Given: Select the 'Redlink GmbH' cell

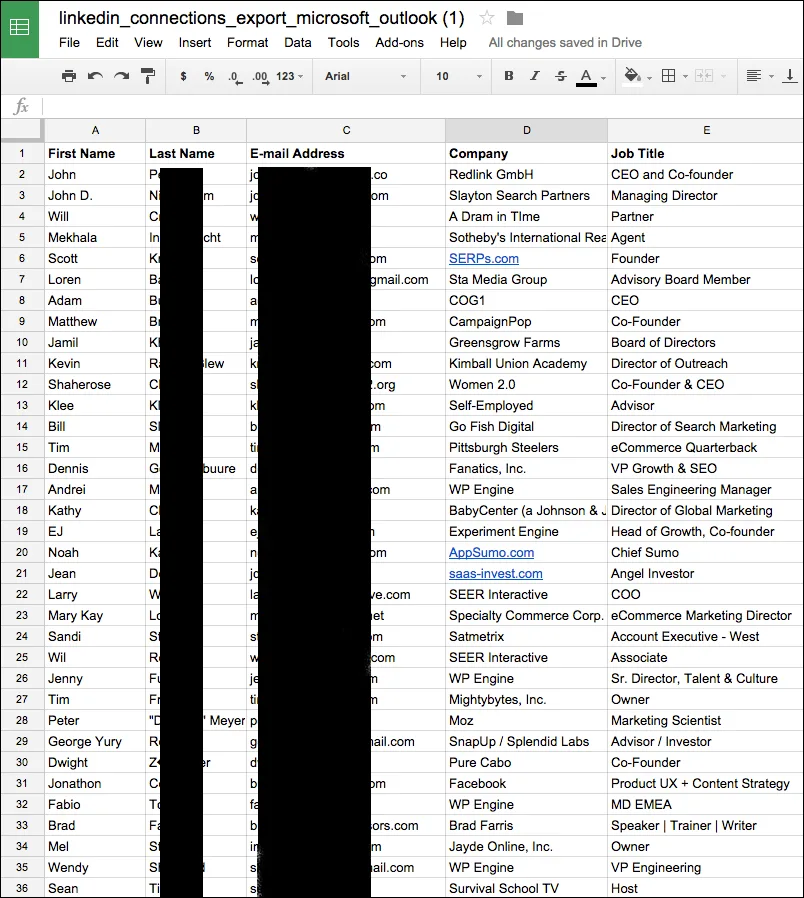Looking at the screenshot, I should [526, 174].
